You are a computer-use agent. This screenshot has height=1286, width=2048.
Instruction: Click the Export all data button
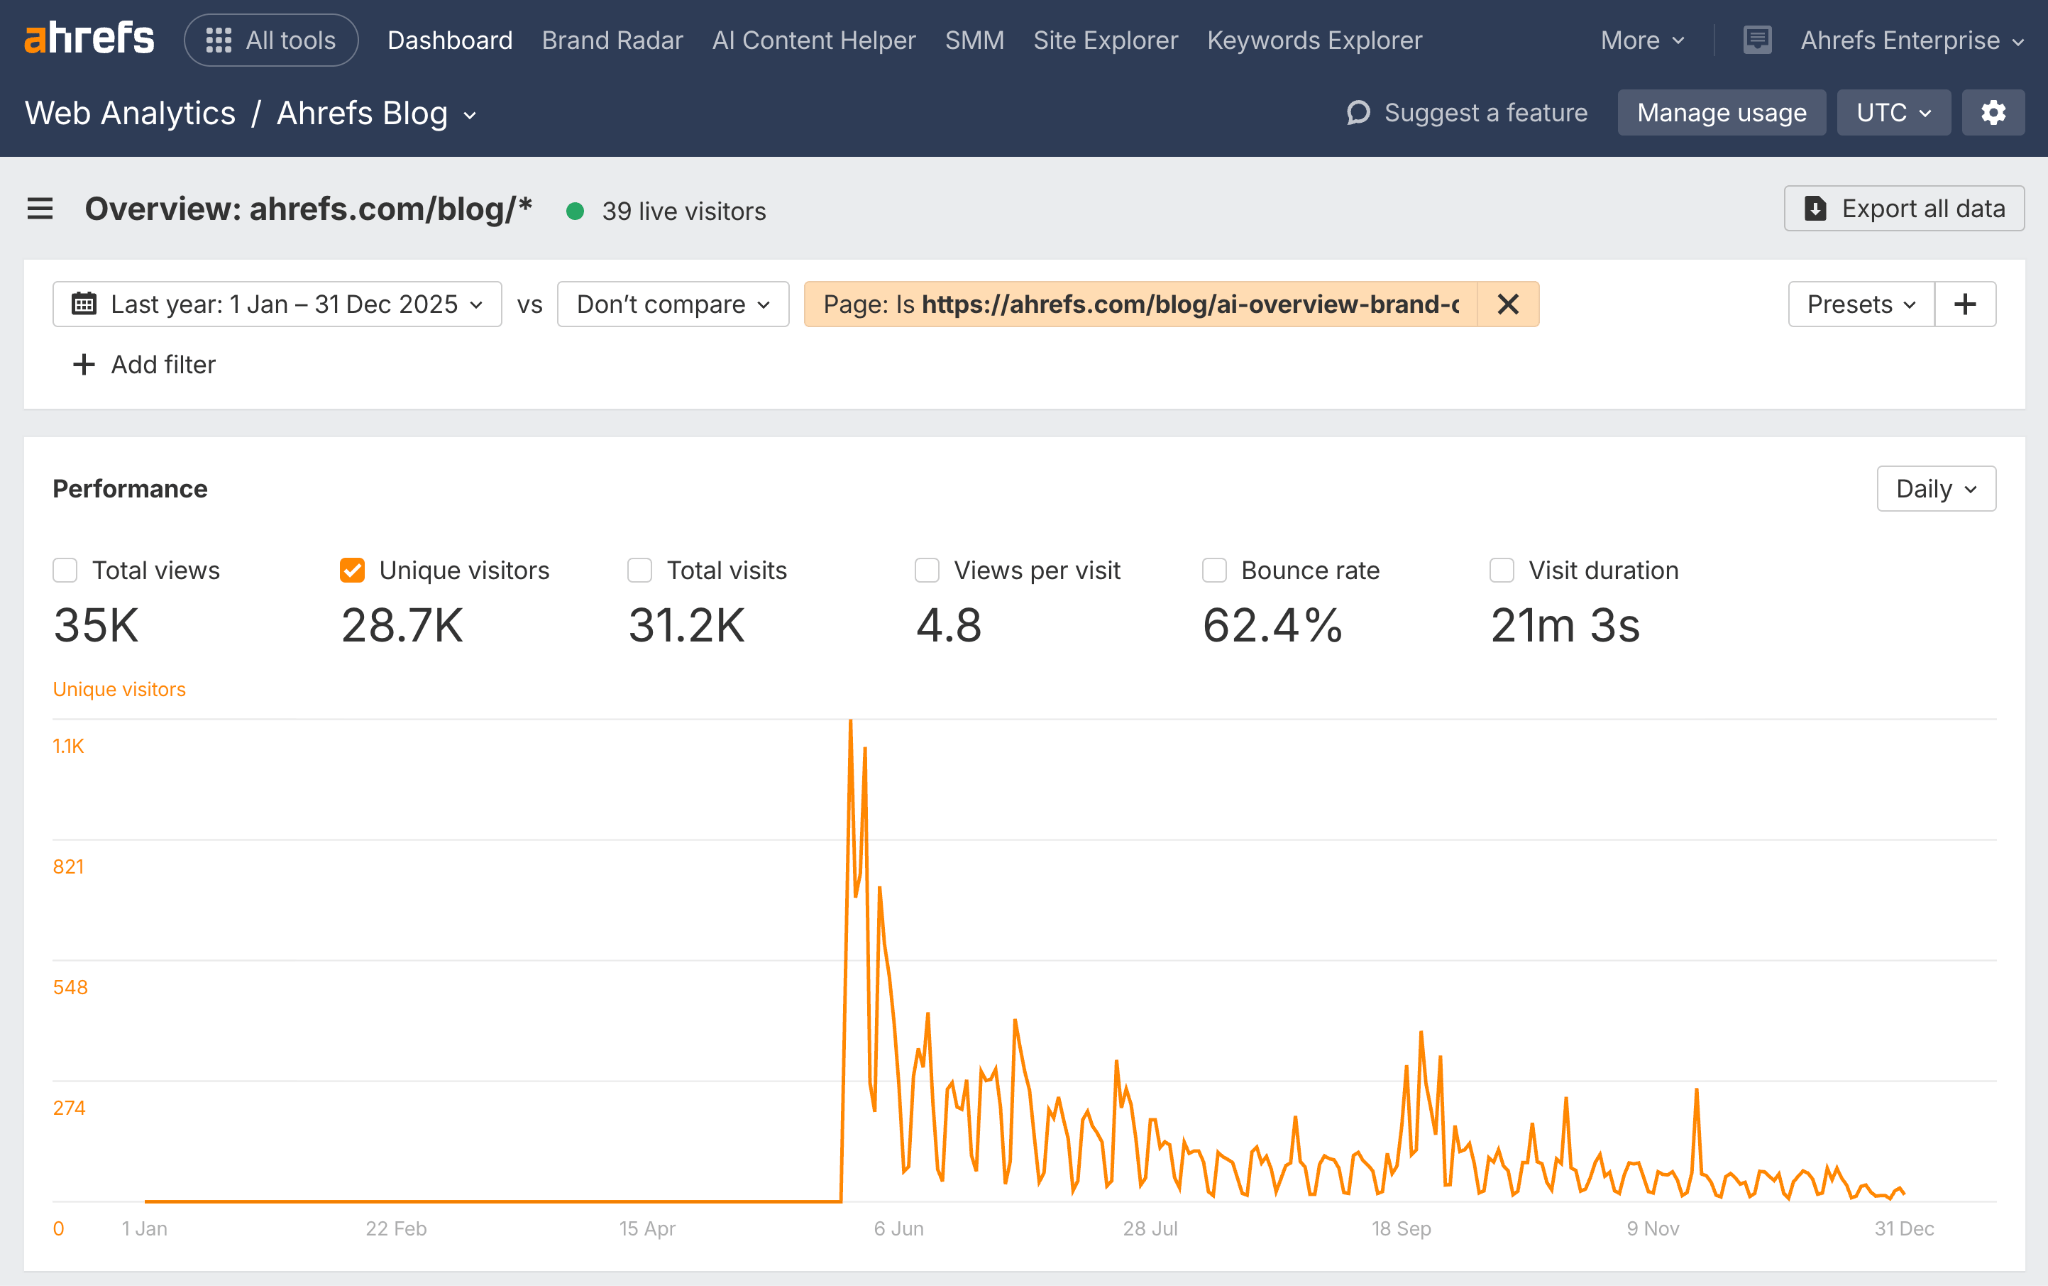coord(1903,208)
